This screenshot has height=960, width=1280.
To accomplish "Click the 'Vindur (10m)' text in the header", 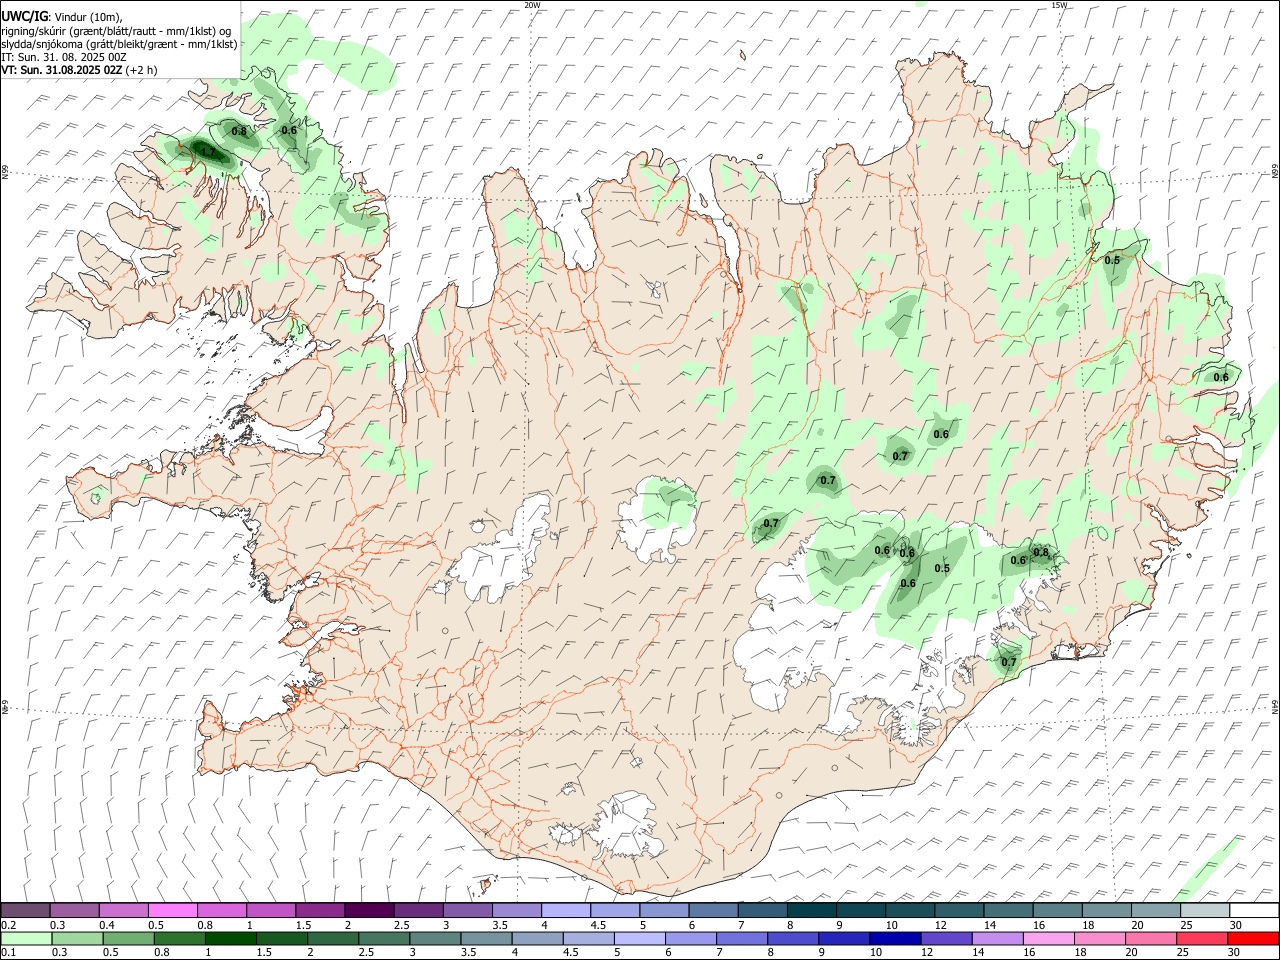I will coord(88,17).
